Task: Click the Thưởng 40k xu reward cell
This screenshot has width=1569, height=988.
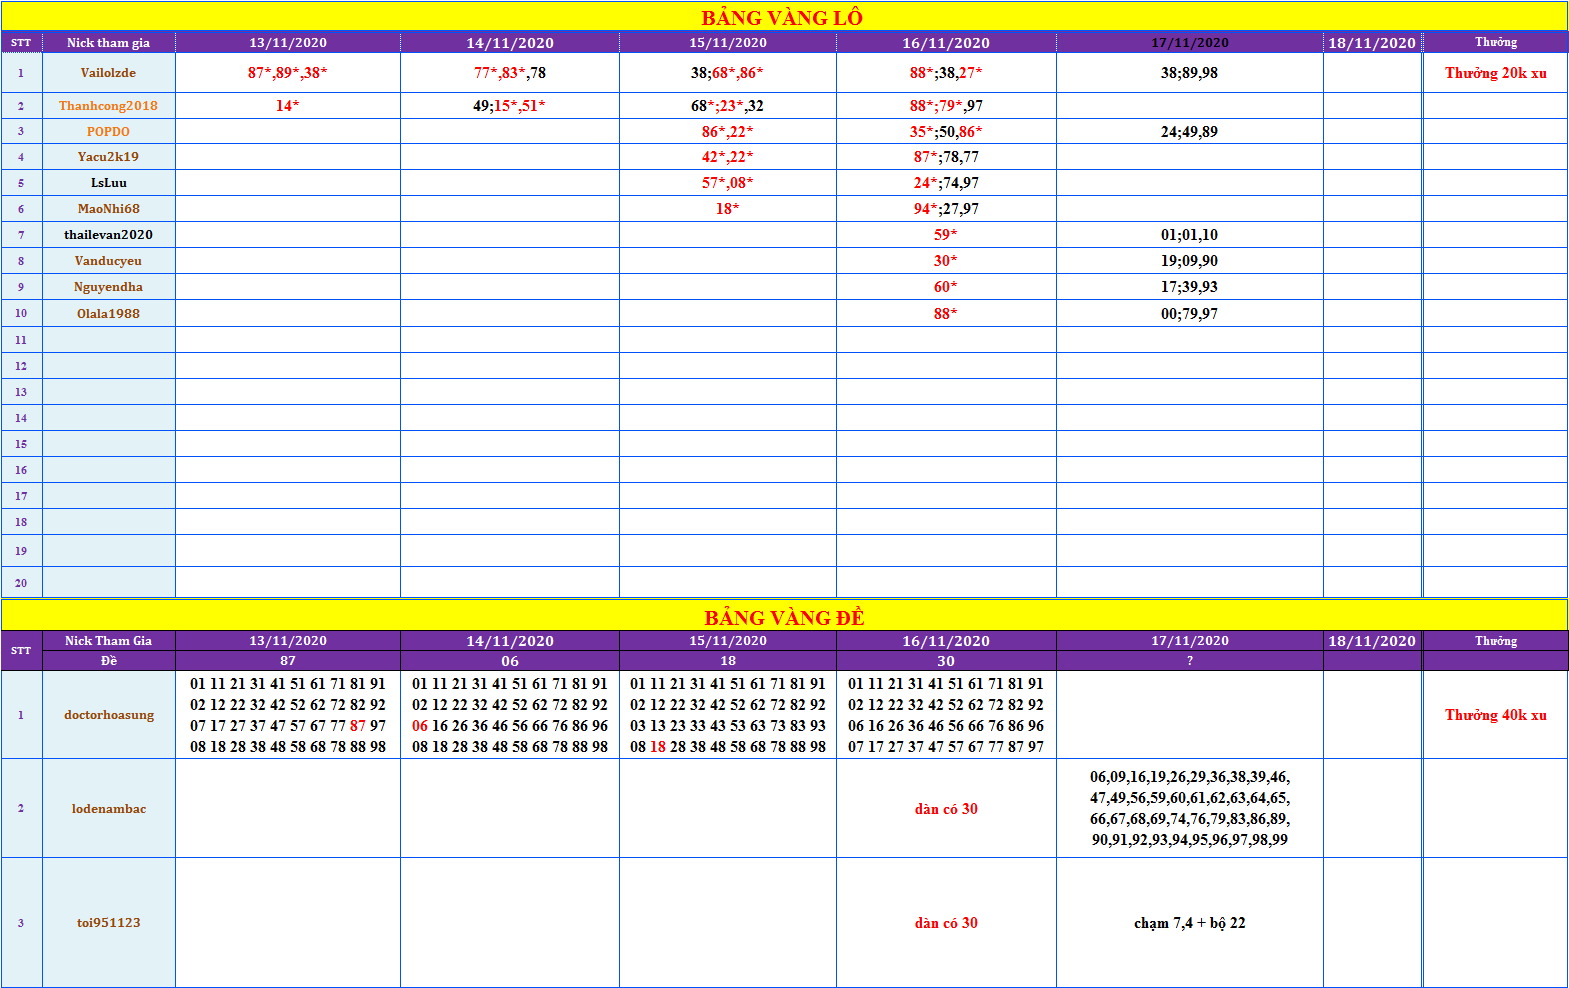Action: pos(1495,715)
